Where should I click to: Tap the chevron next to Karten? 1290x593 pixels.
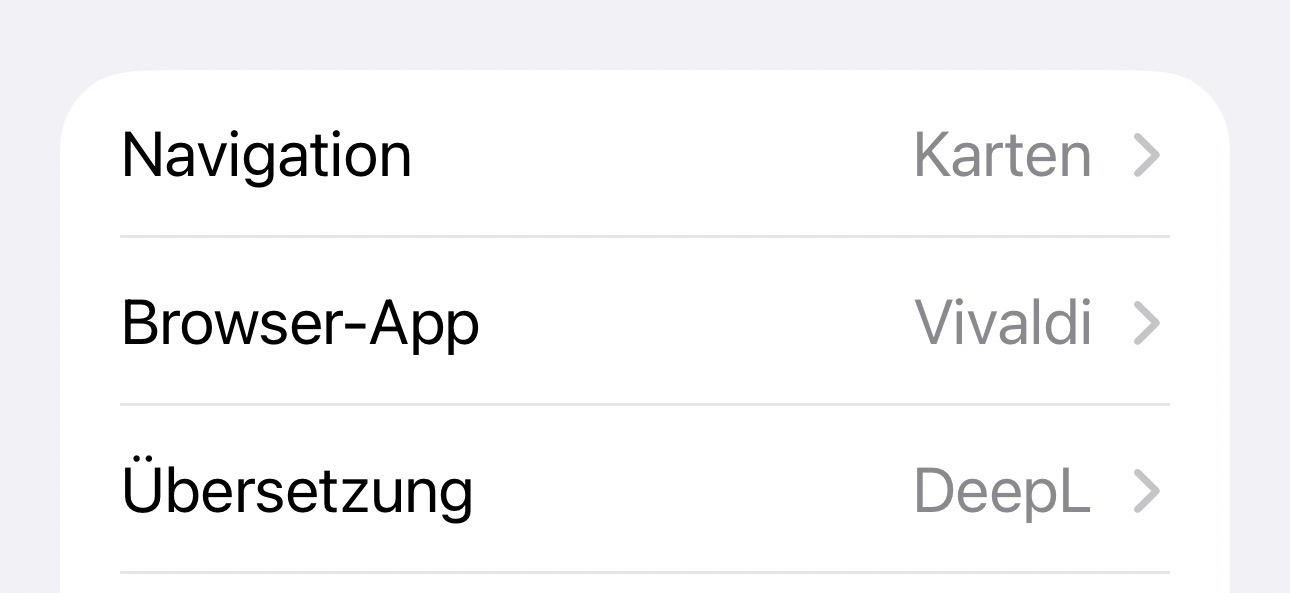click(1146, 157)
